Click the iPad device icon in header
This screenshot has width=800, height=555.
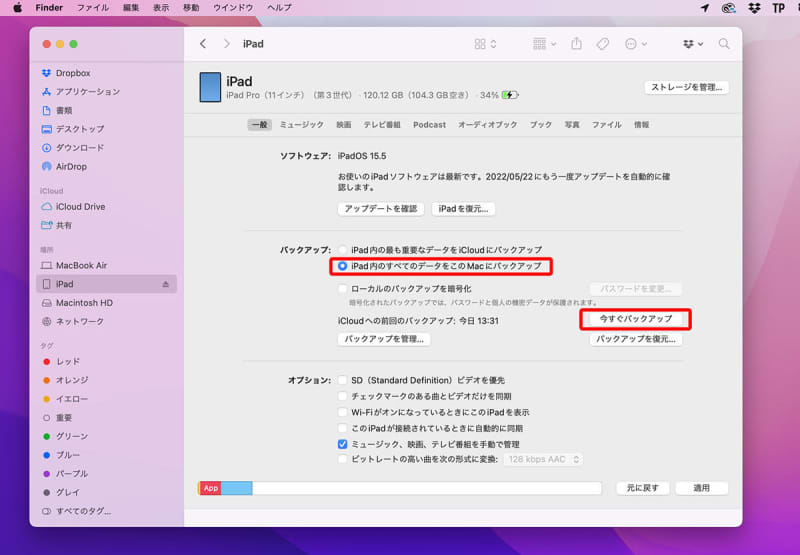[x=210, y=87]
